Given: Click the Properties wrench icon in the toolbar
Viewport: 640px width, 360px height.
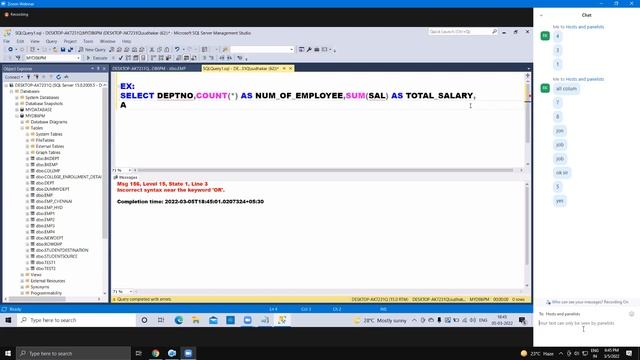Looking at the screenshot, I should tap(309, 49).
